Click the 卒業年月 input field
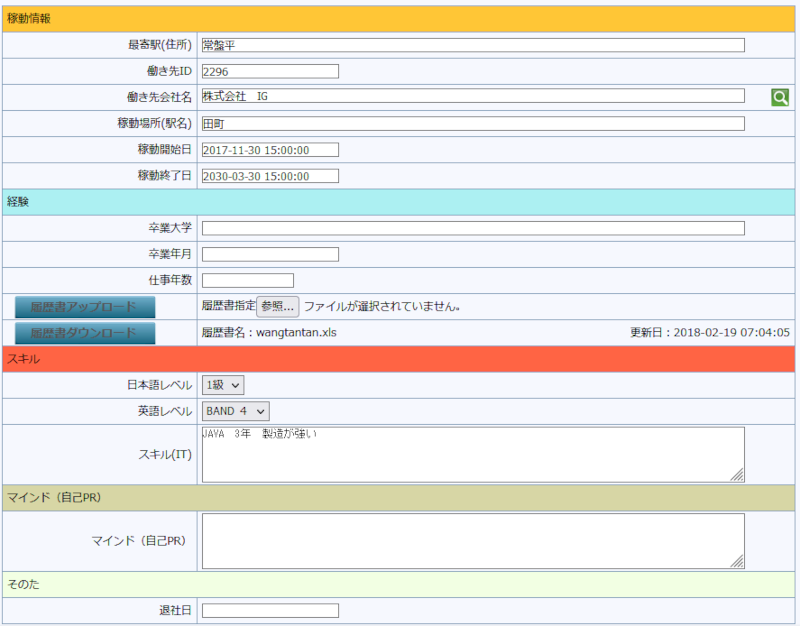This screenshot has height=626, width=800. point(270,254)
